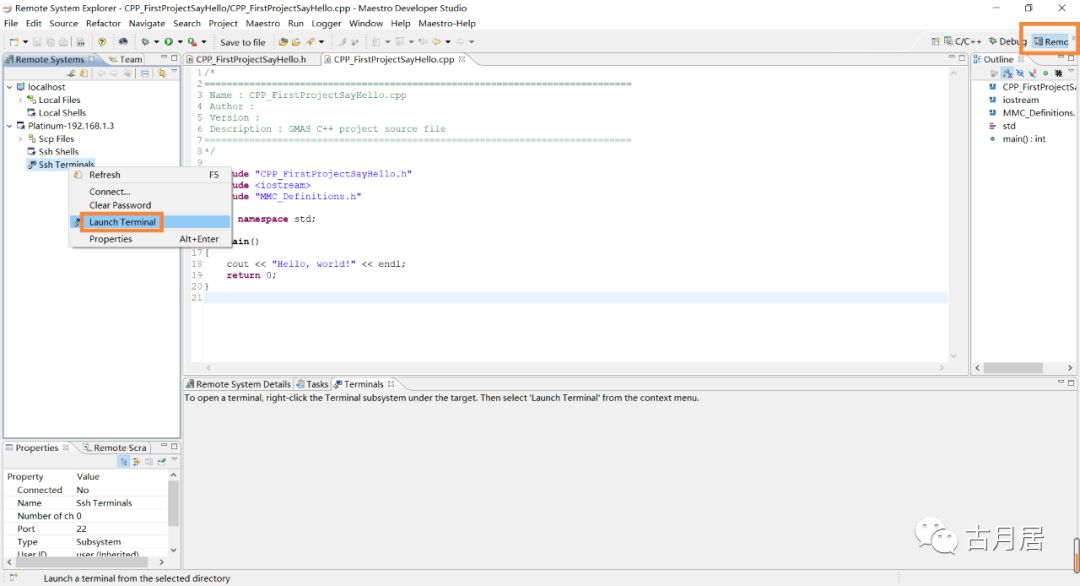The width and height of the screenshot is (1080, 586).
Task: Expand the Scp Files node
Action: coord(20,138)
